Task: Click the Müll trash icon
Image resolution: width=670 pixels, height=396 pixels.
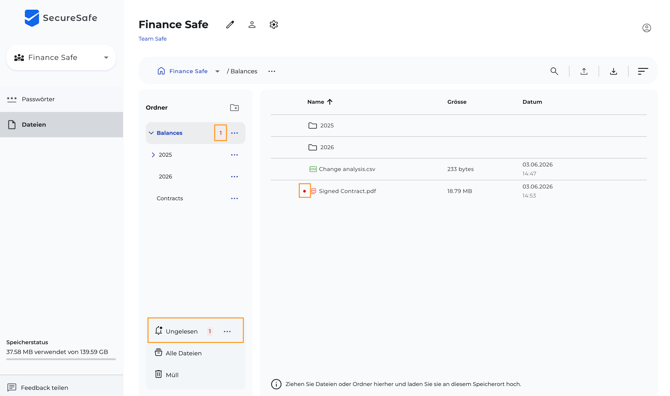Action: point(159,374)
